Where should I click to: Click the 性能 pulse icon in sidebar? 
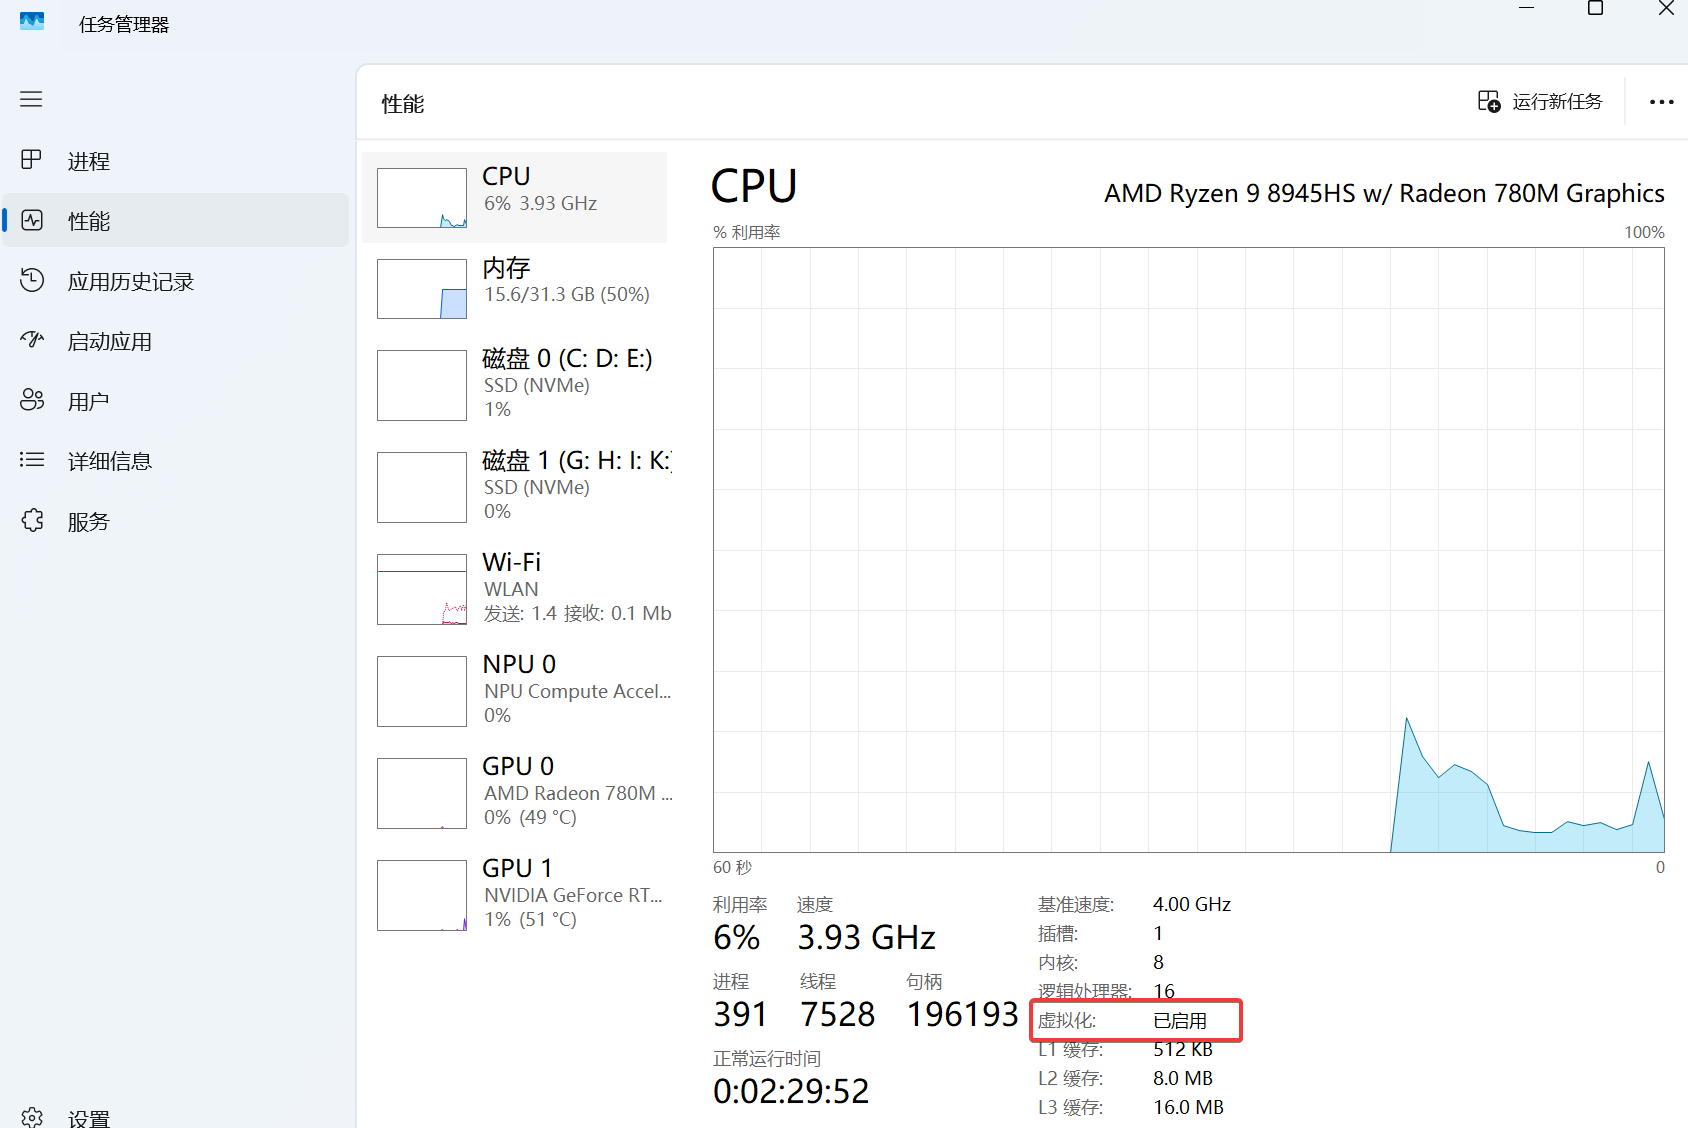point(32,220)
